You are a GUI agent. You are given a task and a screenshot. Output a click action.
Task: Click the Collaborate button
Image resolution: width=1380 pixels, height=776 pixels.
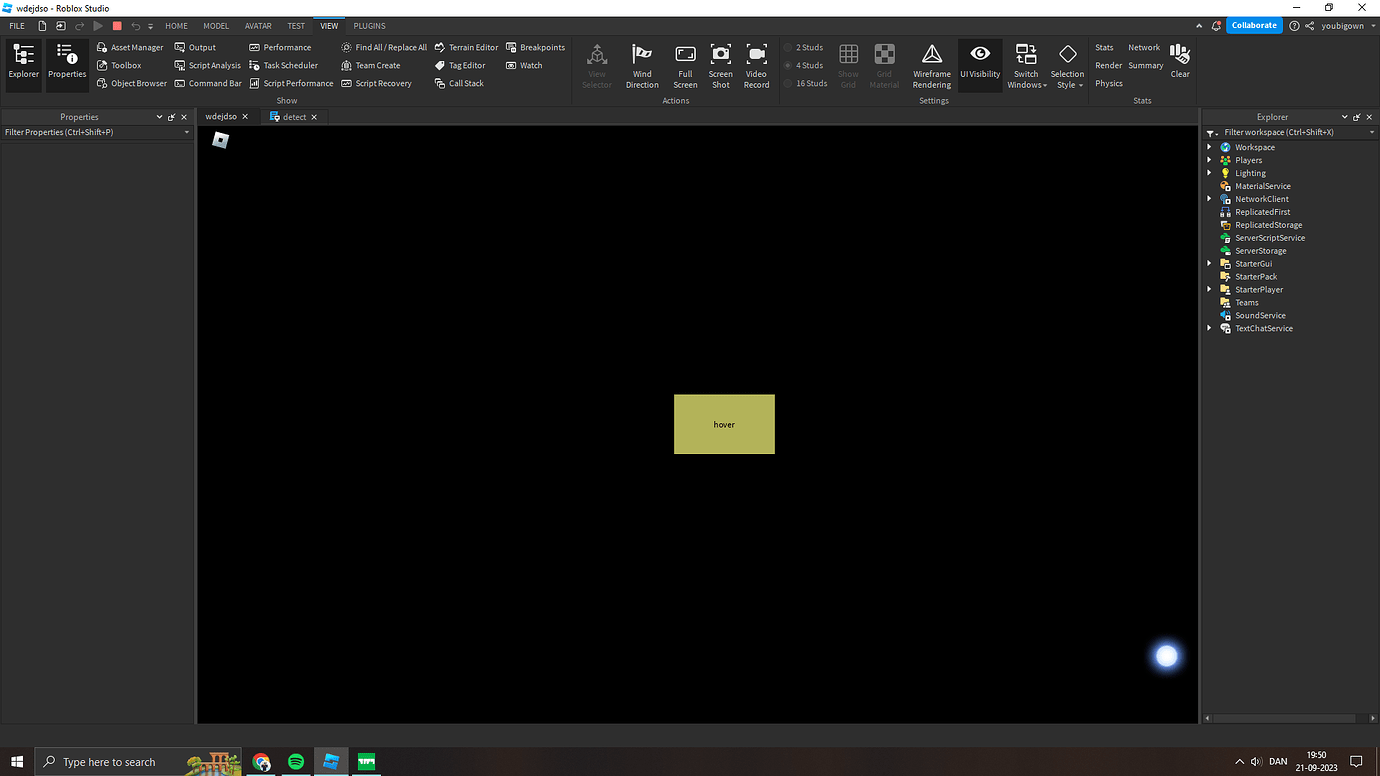tap(1253, 25)
